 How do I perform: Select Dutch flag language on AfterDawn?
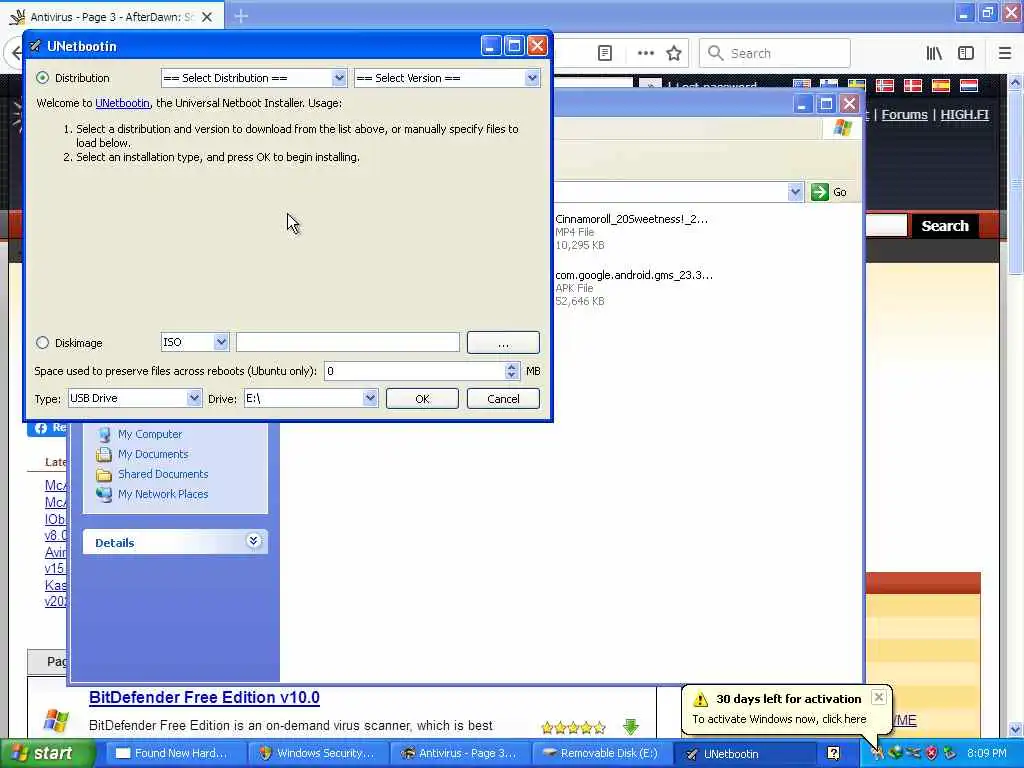(968, 85)
